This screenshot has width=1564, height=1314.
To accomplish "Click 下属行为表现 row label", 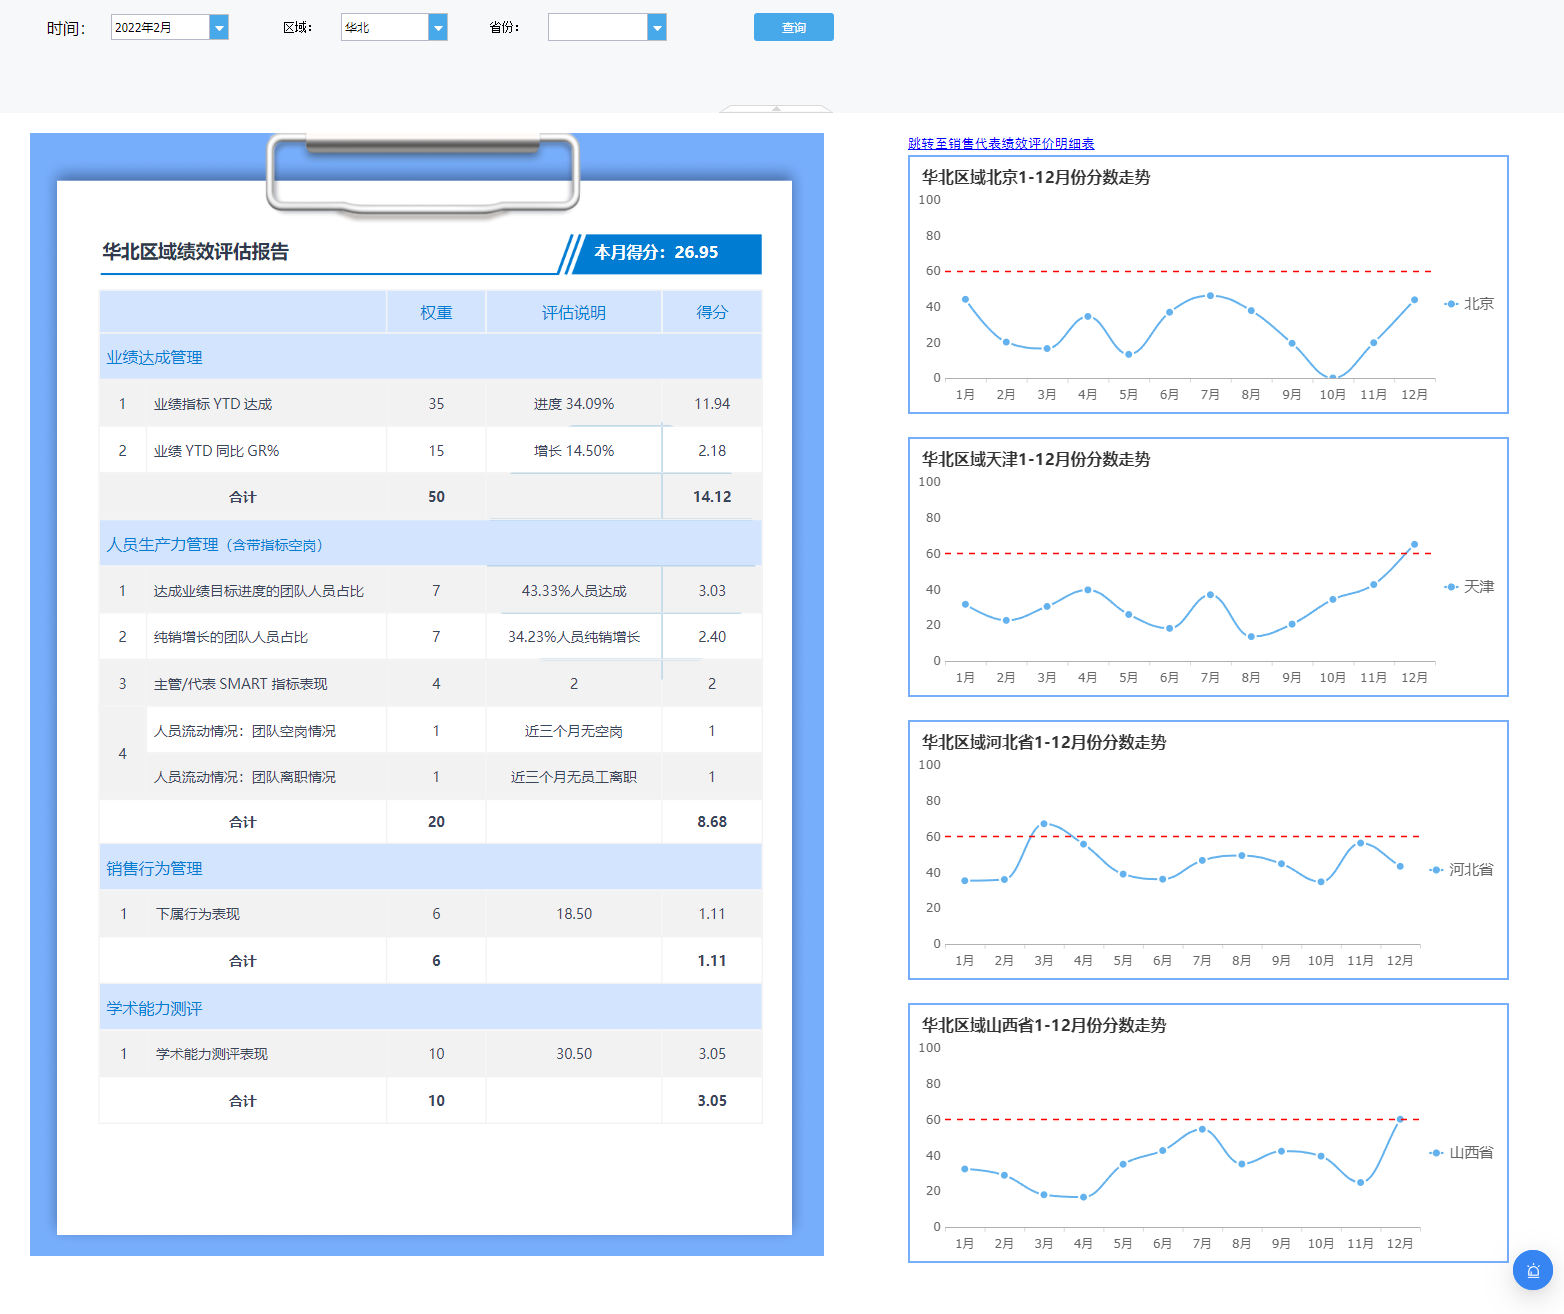I will [198, 914].
